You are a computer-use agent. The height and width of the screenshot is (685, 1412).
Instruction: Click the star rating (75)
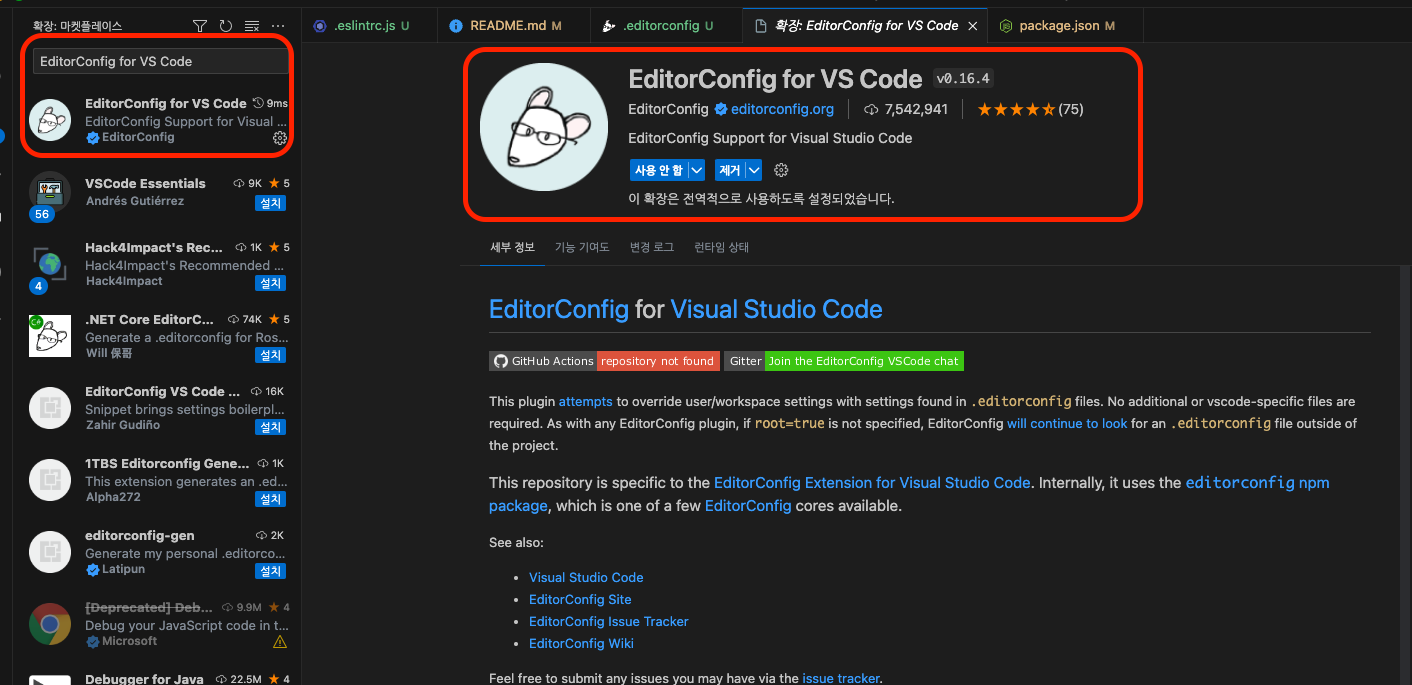[1030, 109]
